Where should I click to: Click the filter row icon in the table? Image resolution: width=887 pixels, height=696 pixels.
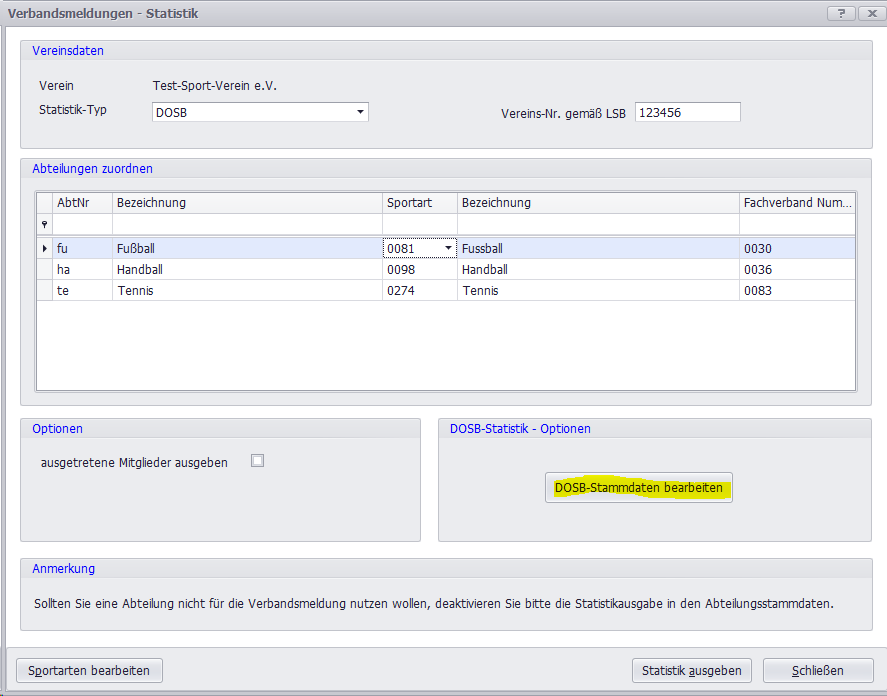click(x=44, y=225)
